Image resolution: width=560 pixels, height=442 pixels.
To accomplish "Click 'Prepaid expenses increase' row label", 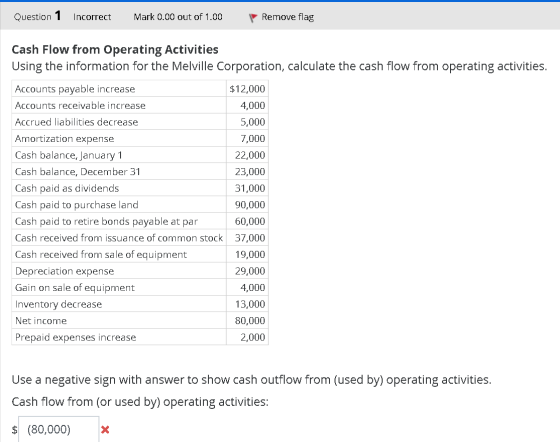I will pos(75,337).
